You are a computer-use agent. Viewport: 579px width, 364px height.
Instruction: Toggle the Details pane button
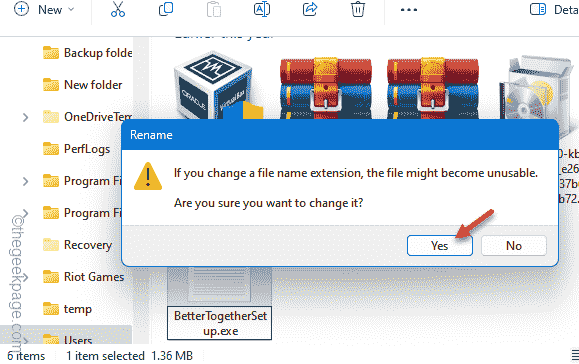[x=554, y=10]
